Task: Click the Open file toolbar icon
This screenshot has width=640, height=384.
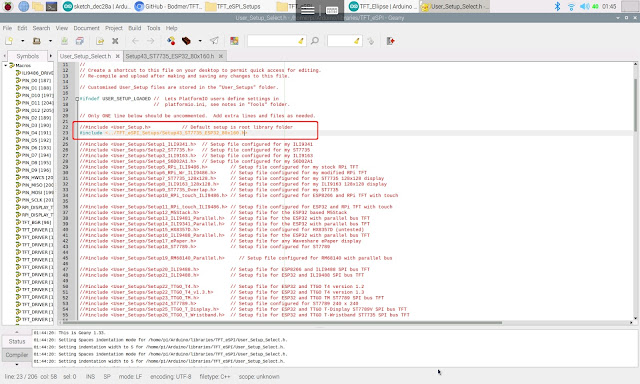Action: point(37,41)
